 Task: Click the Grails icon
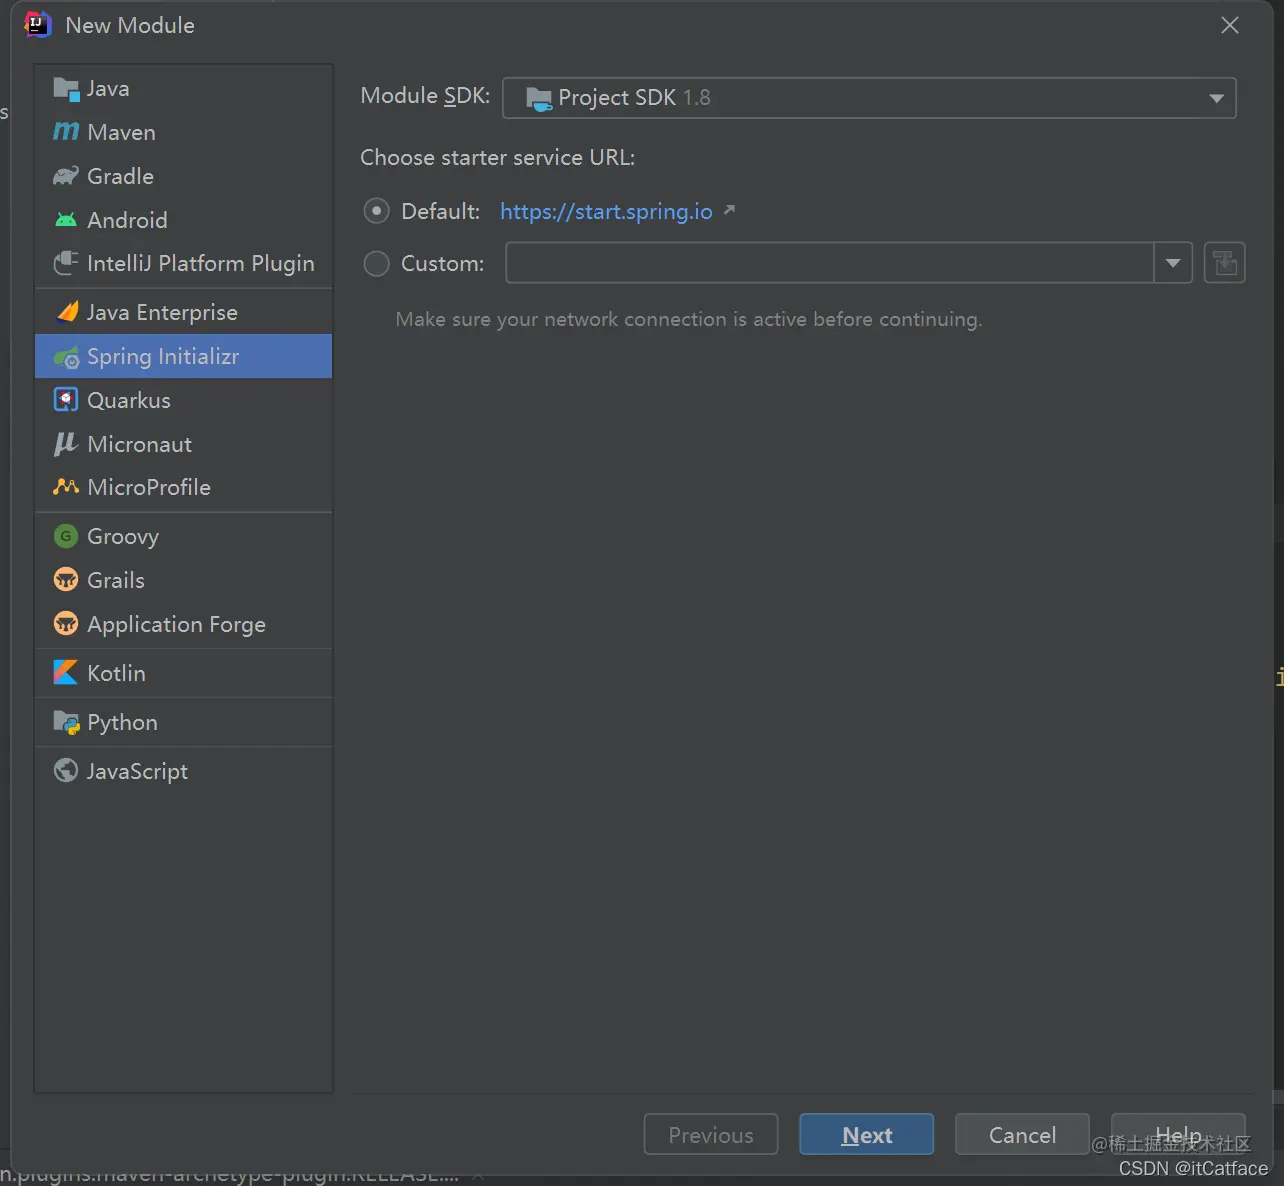pos(66,580)
